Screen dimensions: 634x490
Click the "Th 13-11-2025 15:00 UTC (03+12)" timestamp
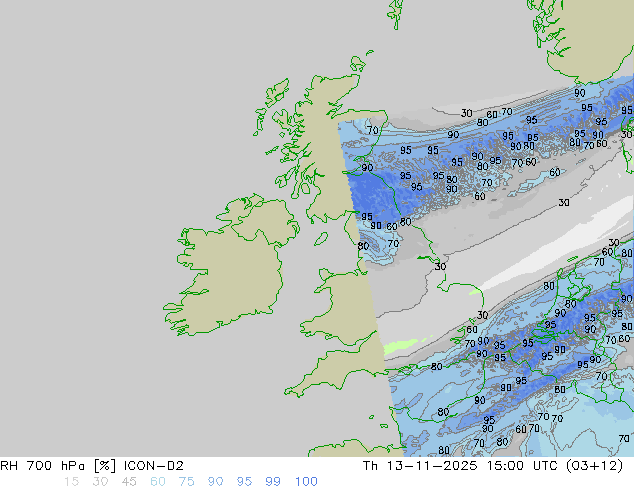[x=493, y=466]
